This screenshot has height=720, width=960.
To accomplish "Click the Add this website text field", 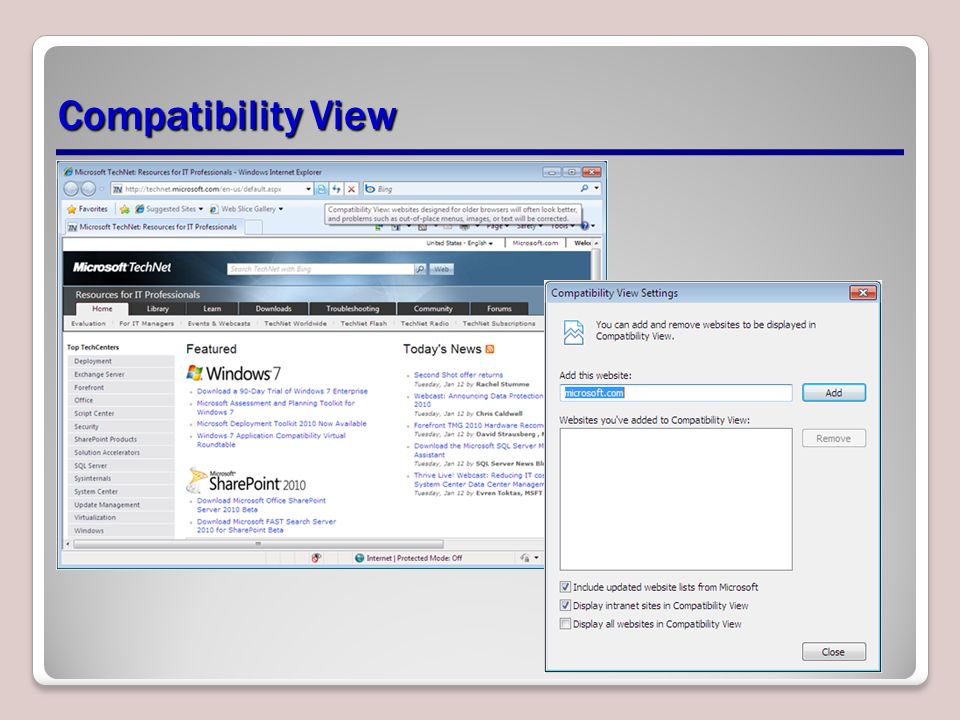I will (x=676, y=393).
